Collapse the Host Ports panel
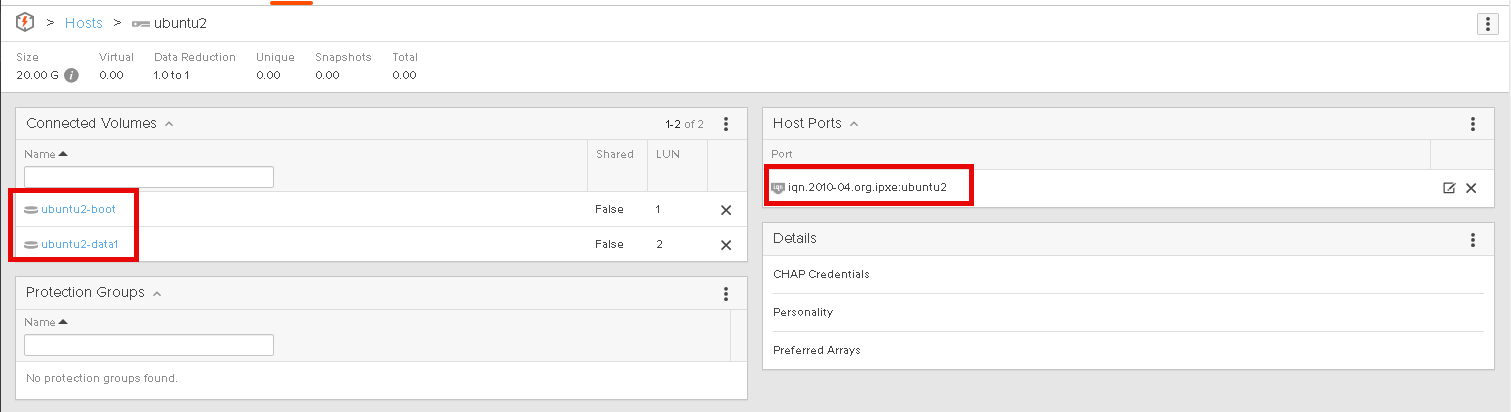This screenshot has width=1511, height=412. click(x=853, y=124)
